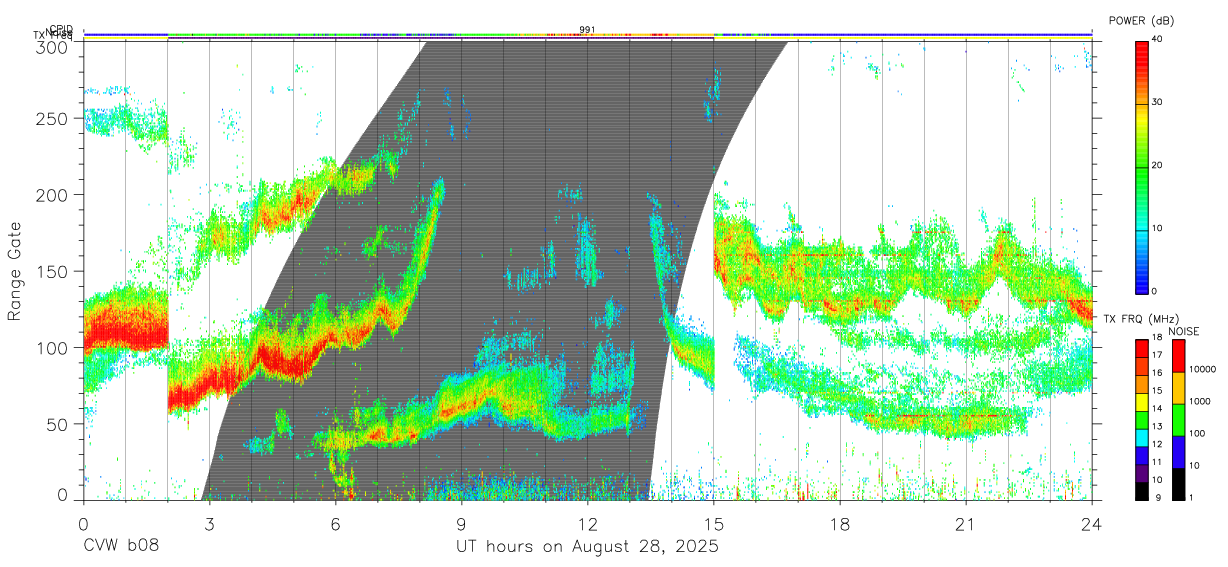Click the 200 tick on Range Gate axis
The width and height of the screenshot is (1228, 567).
53,194
